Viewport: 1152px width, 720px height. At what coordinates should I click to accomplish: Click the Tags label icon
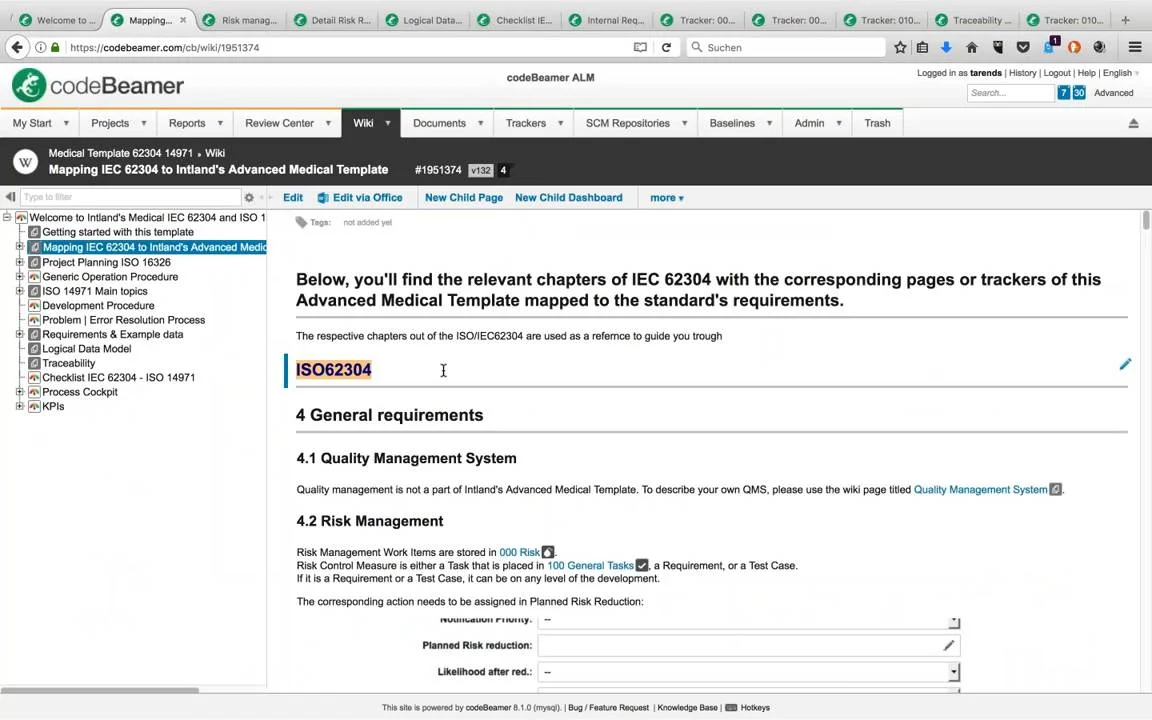pos(301,222)
